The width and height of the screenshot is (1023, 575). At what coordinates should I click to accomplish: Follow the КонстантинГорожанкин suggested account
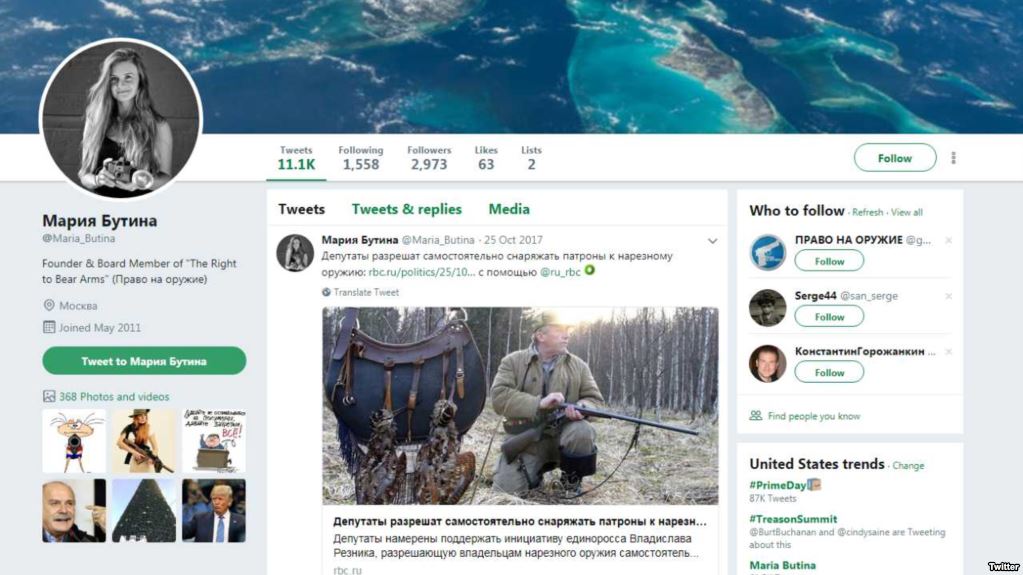829,373
